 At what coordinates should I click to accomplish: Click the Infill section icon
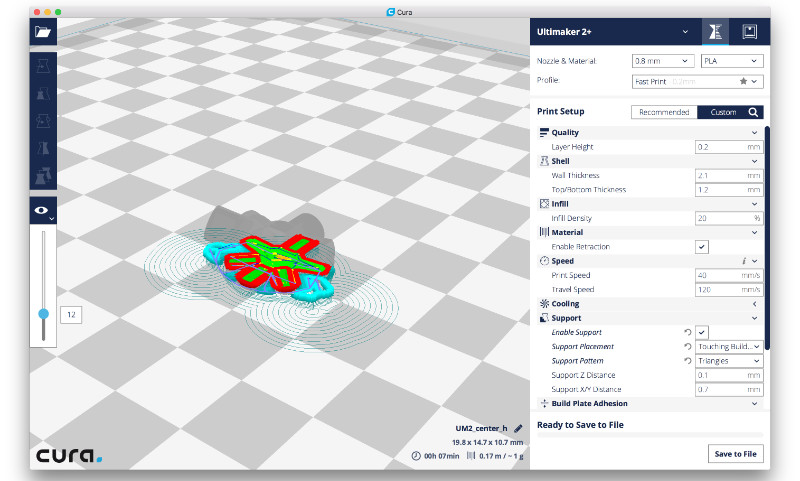pyautogui.click(x=544, y=204)
